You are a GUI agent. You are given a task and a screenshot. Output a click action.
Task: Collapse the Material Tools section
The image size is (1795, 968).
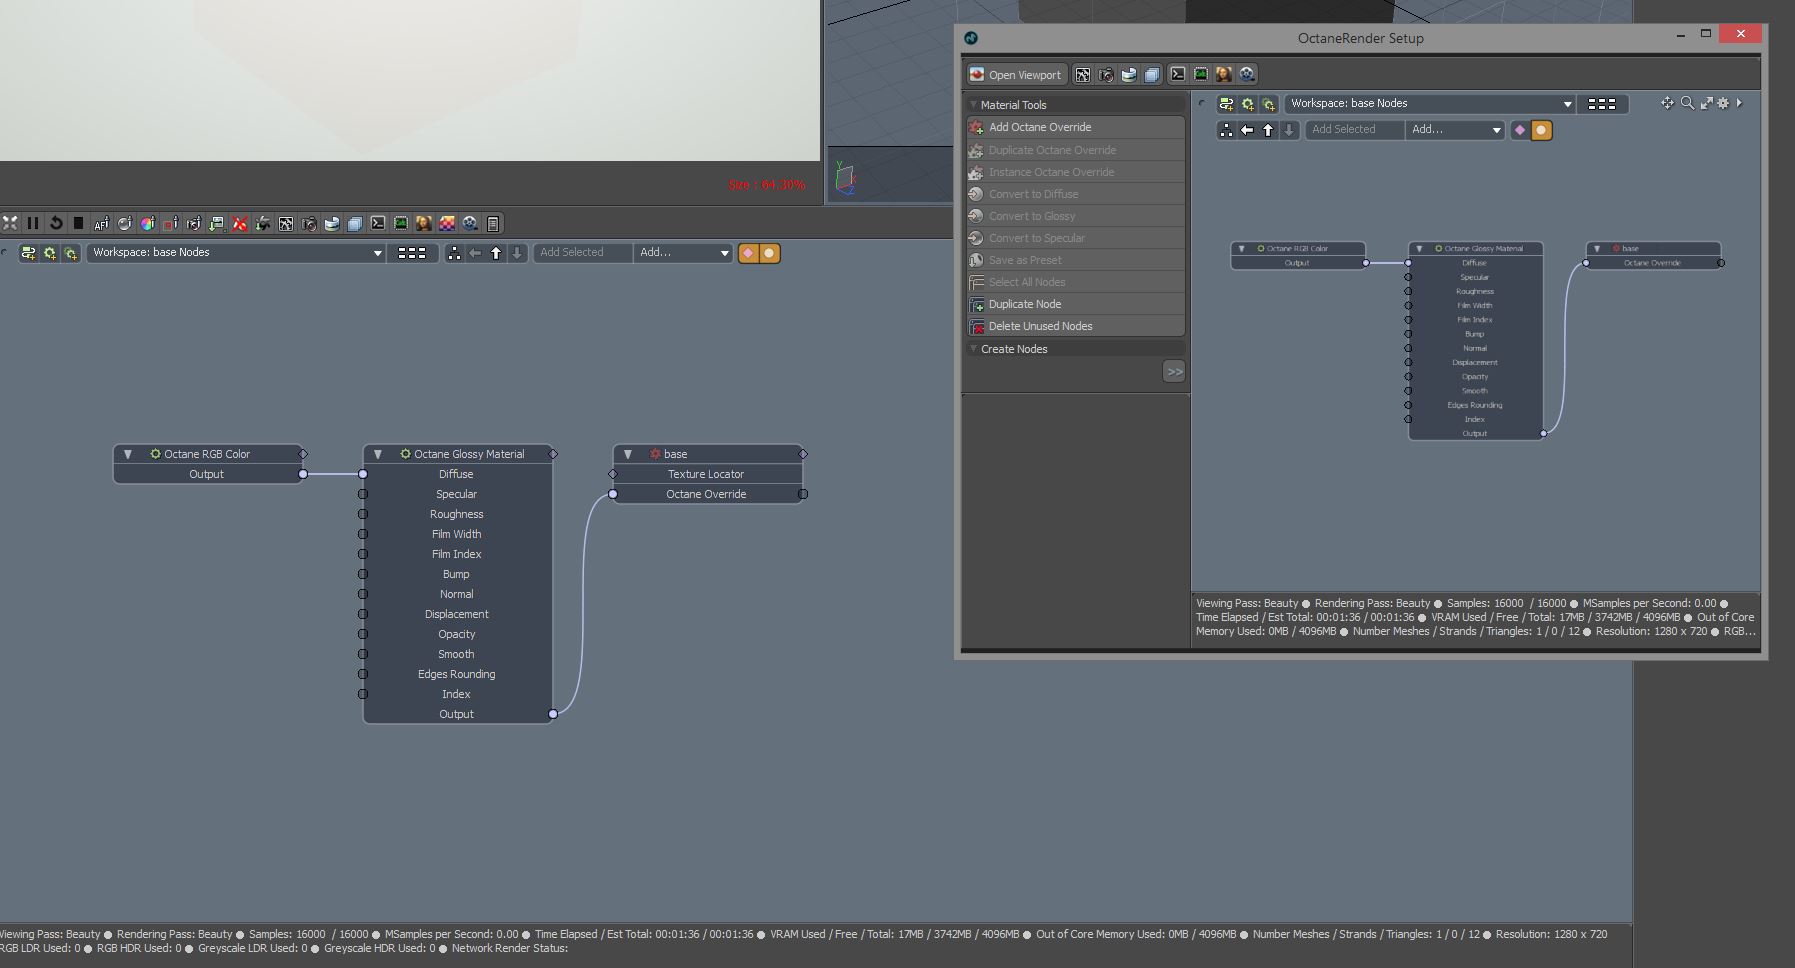[973, 104]
